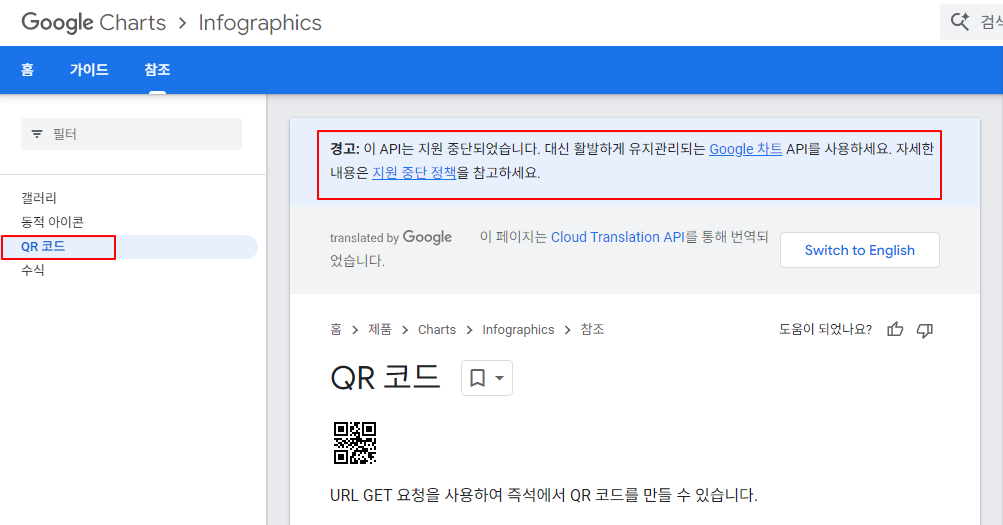This screenshot has width=1003, height=525.
Task: Select the 참조 tab
Action: click(x=157, y=70)
